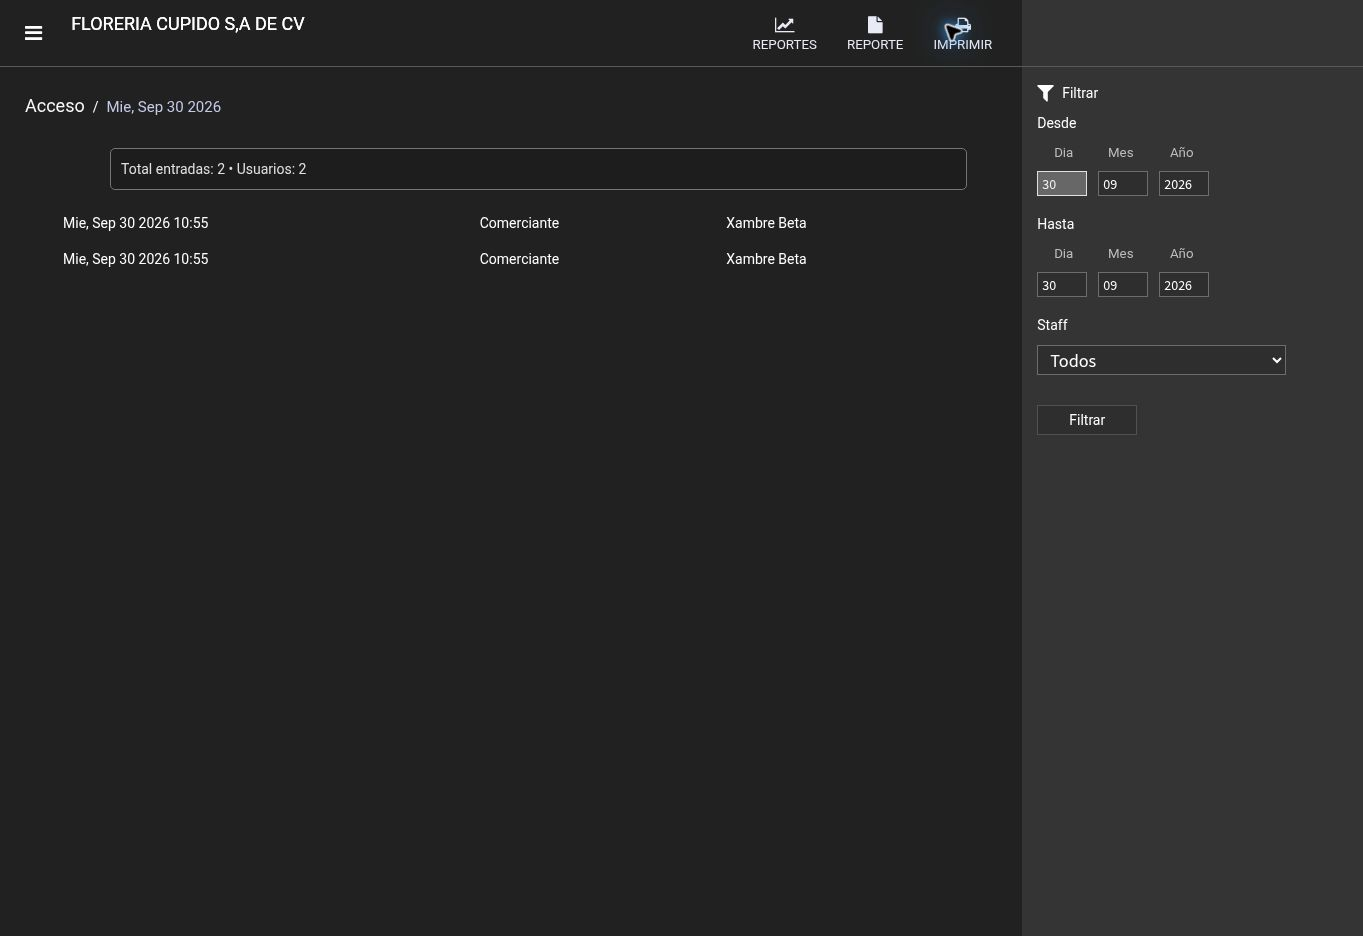Click the Staff label in the filter panel
This screenshot has width=1363, height=936.
(1052, 325)
